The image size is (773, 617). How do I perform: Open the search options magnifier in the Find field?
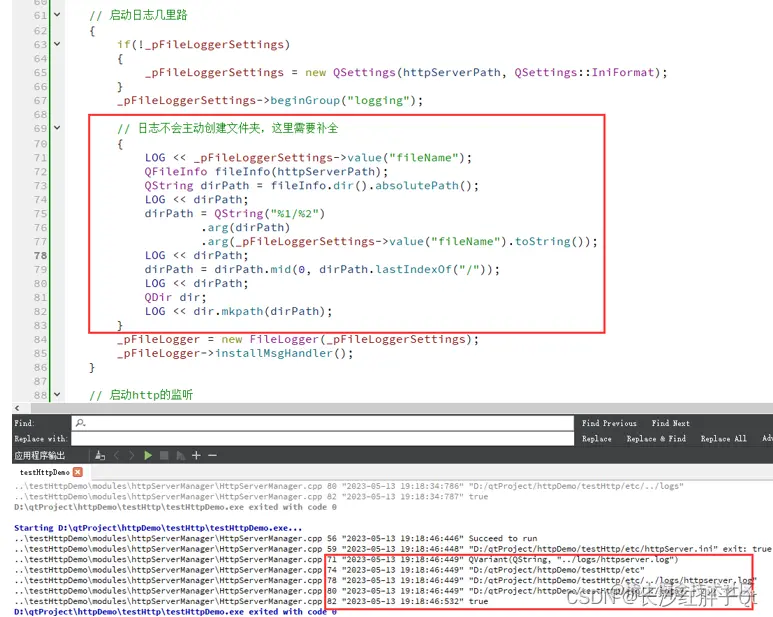click(x=81, y=423)
